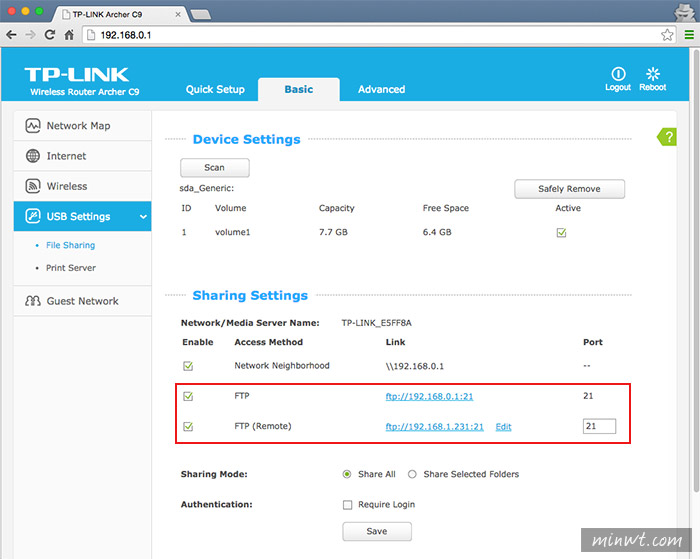The image size is (700, 559).
Task: Open the green help question mark
Action: (667, 137)
